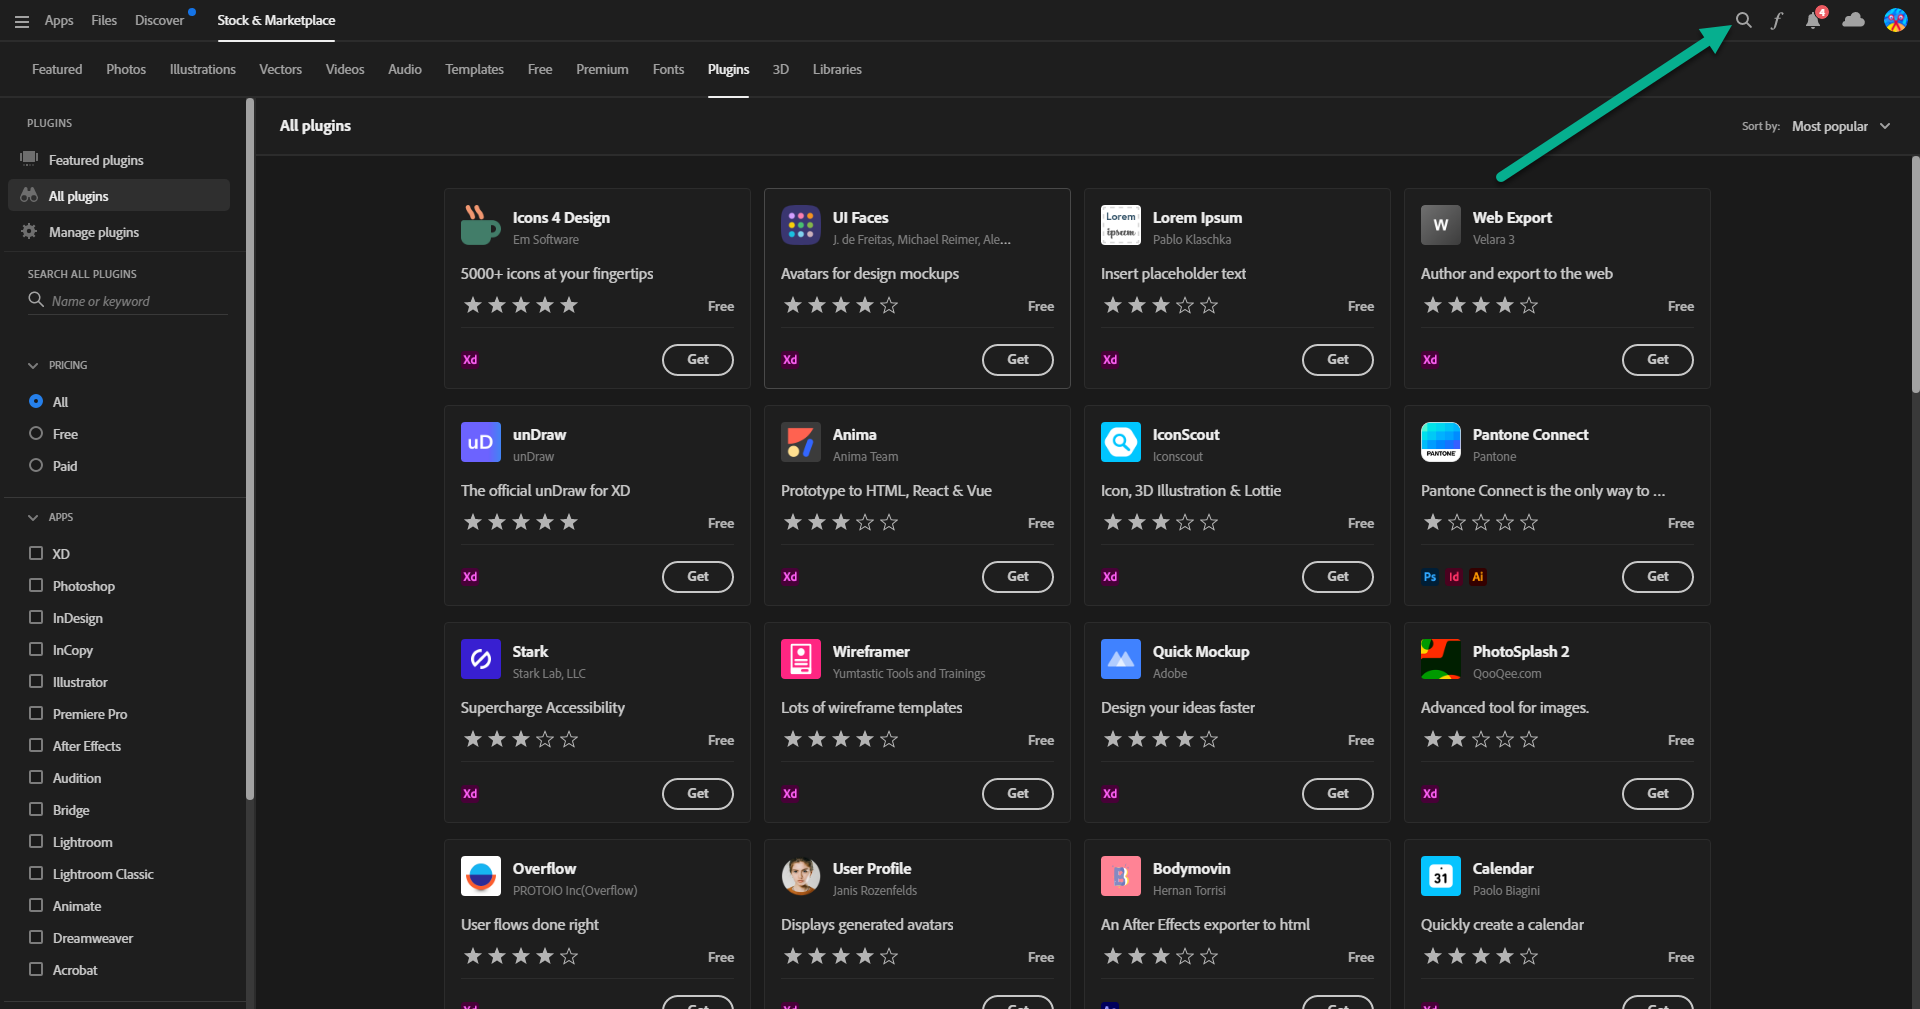Viewport: 1920px width, 1009px height.
Task: Check the Photoshop app filter
Action: [36, 585]
